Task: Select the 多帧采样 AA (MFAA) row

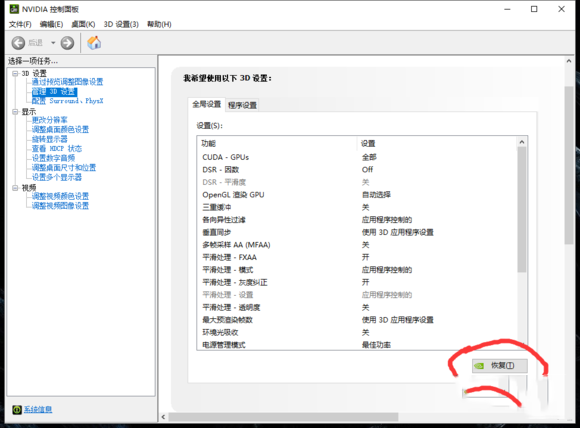Action: click(x=357, y=245)
